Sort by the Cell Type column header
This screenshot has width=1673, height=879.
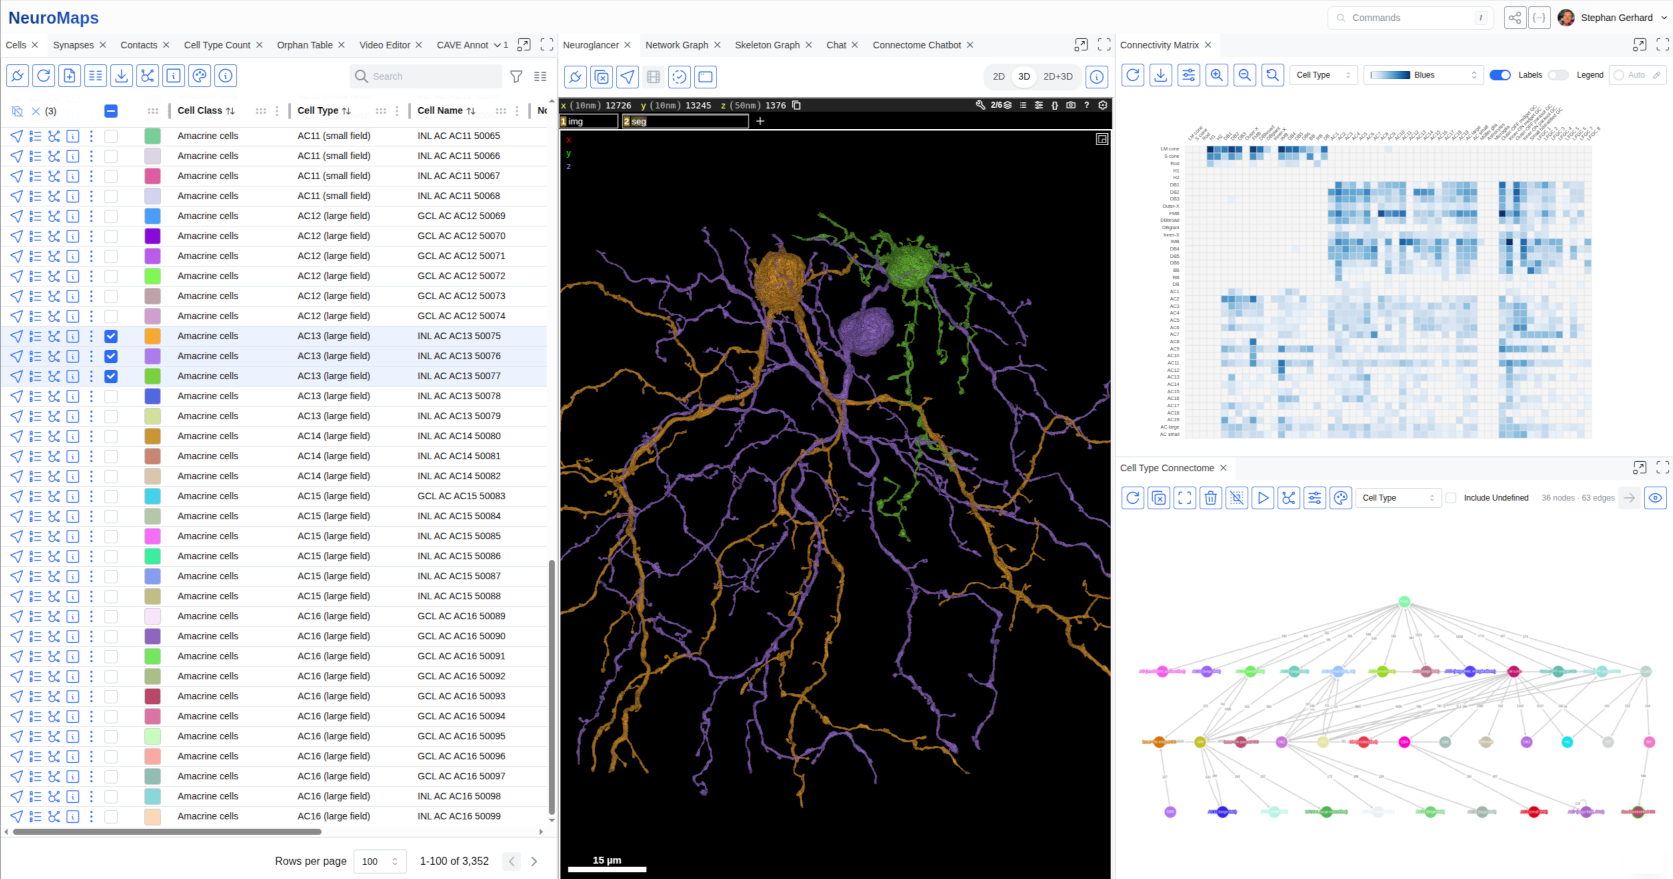coord(324,111)
